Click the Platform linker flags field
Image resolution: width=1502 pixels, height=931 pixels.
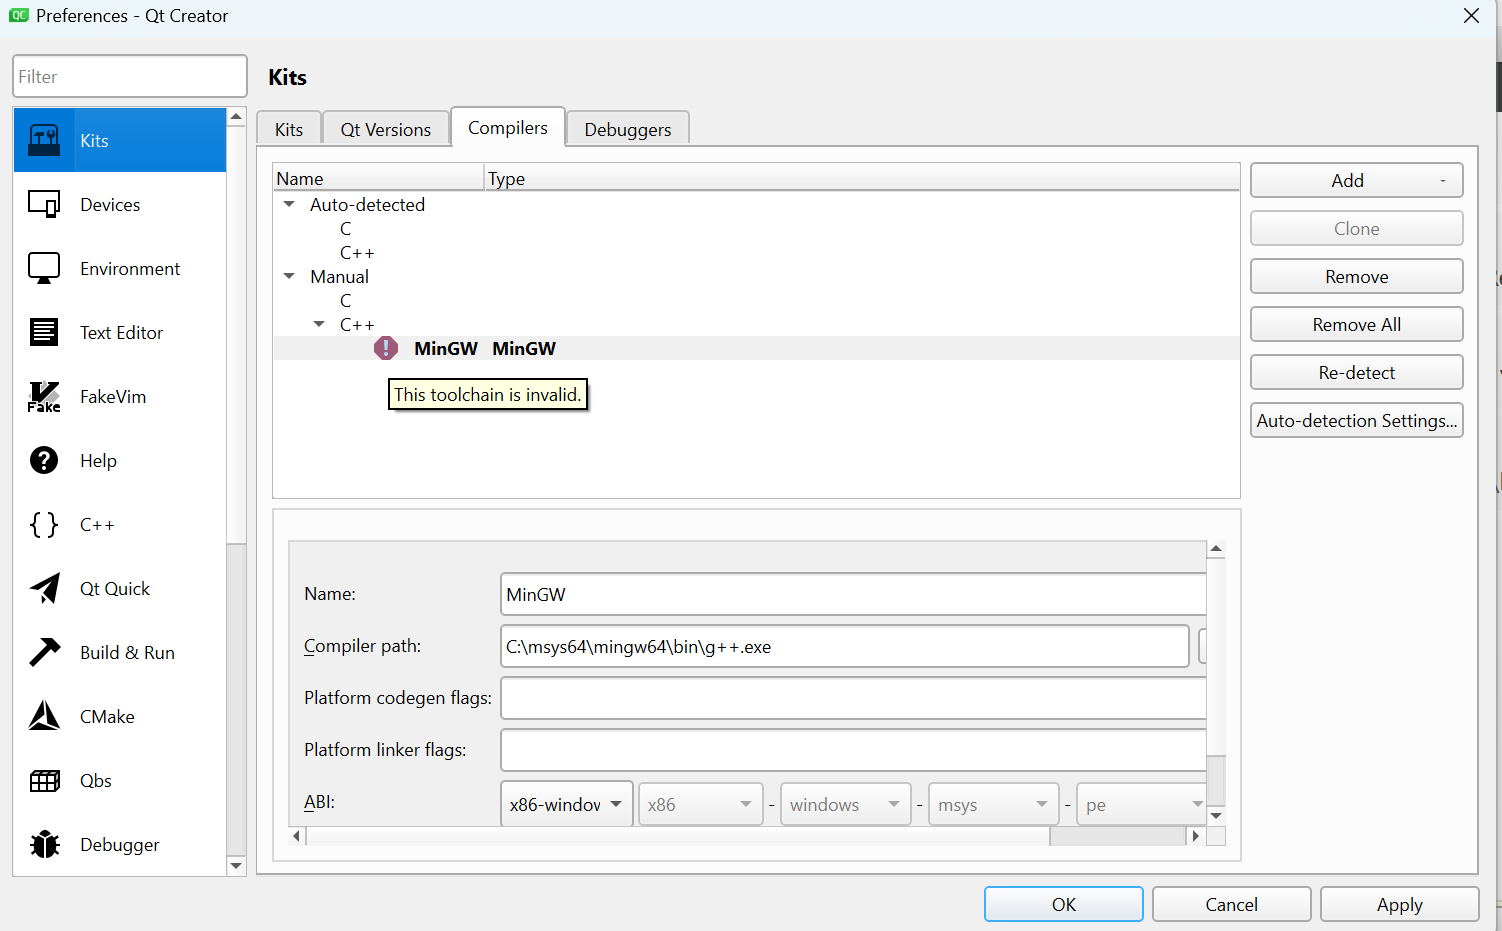pyautogui.click(x=853, y=750)
